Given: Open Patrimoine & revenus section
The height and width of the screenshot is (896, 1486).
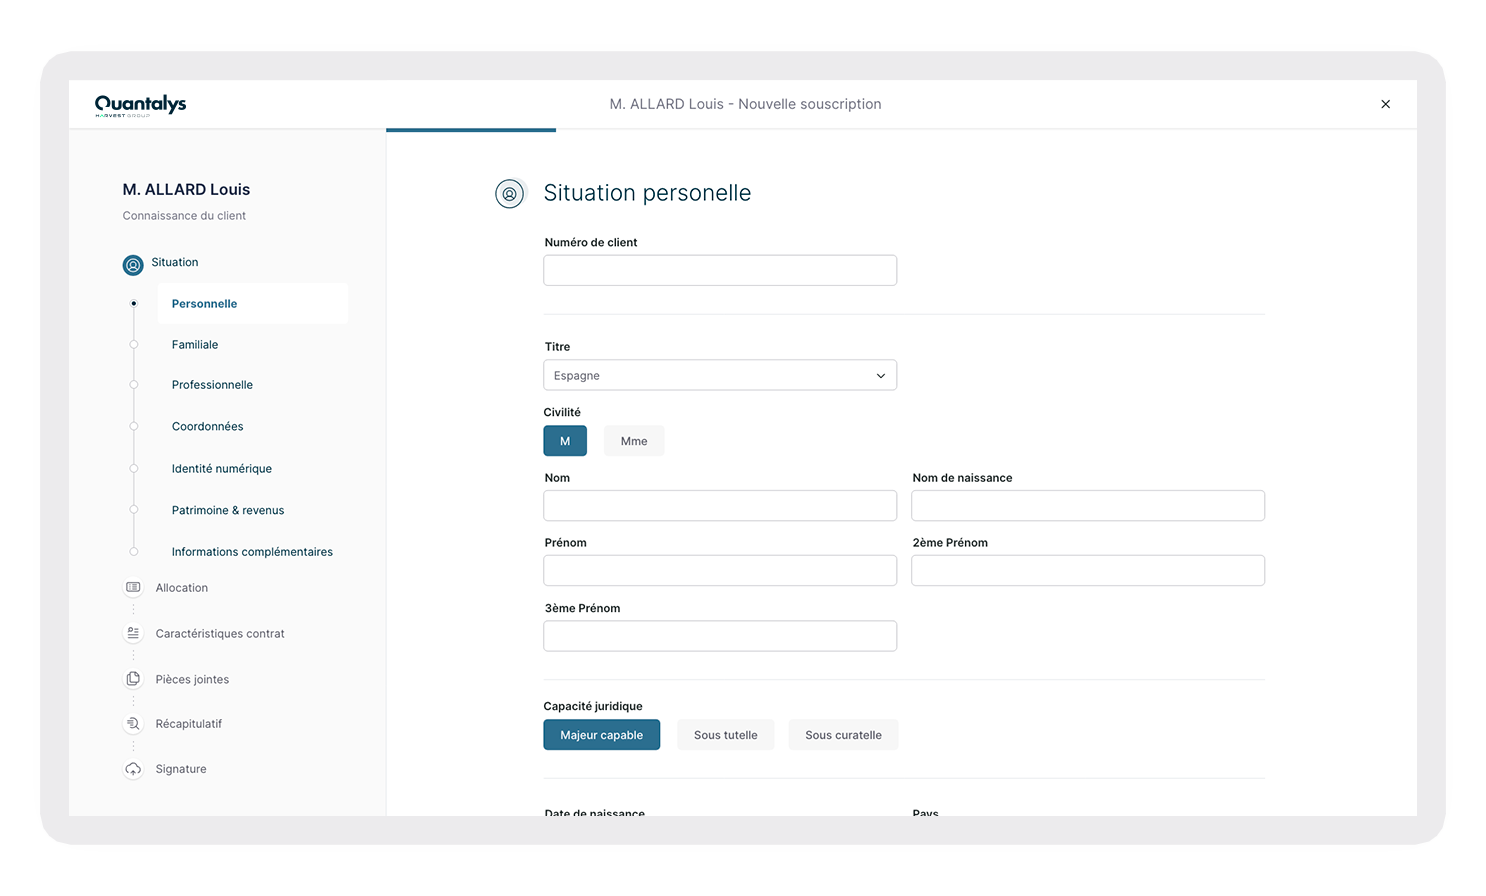Looking at the screenshot, I should [x=228, y=510].
